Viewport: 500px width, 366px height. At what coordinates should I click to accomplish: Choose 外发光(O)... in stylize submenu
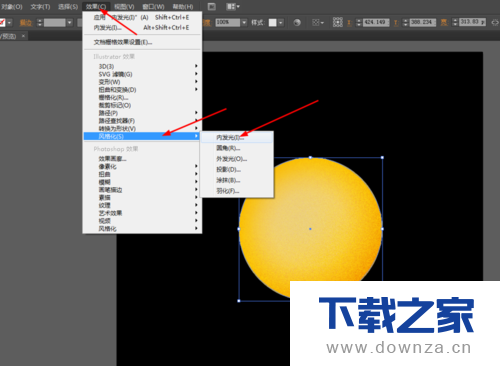[x=237, y=159]
